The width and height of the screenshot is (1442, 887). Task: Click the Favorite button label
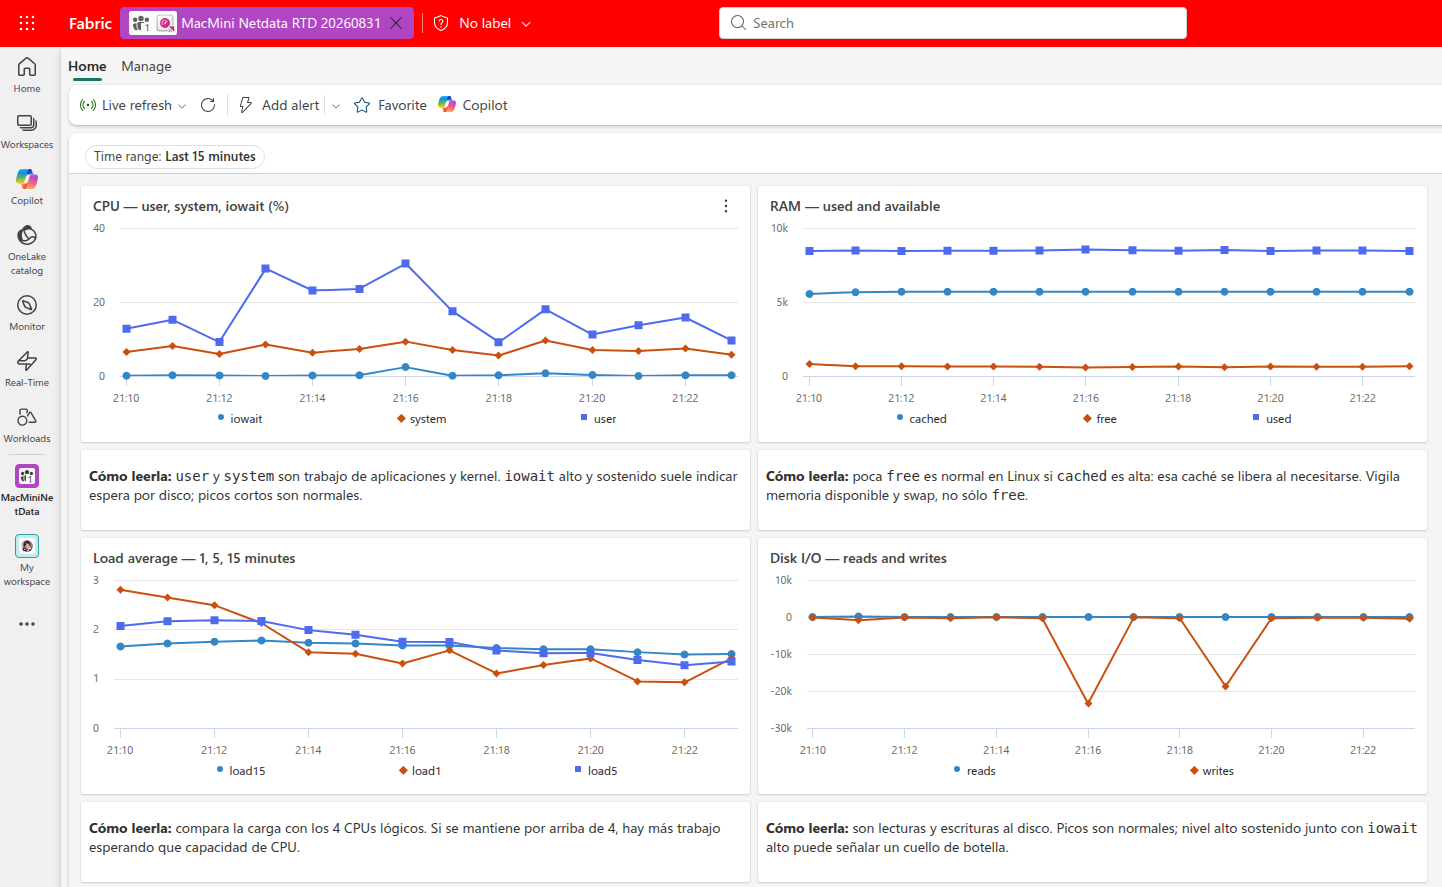[x=402, y=105]
